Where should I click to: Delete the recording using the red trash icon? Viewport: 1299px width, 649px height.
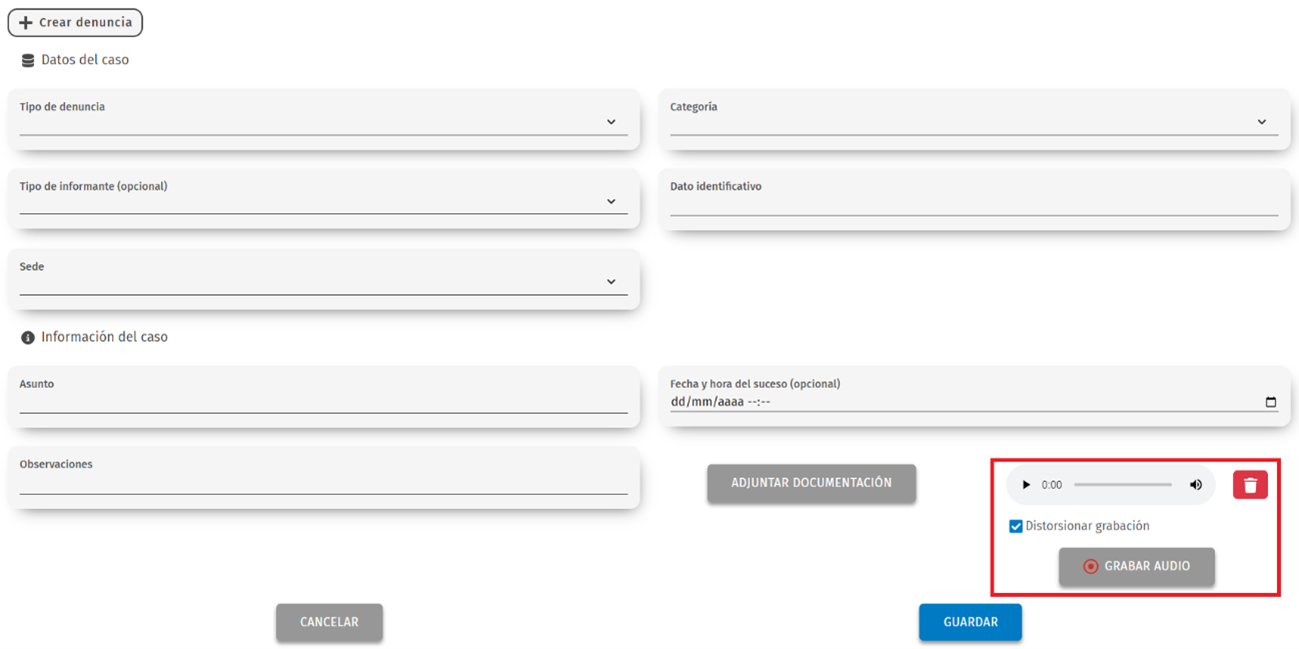(x=1249, y=483)
